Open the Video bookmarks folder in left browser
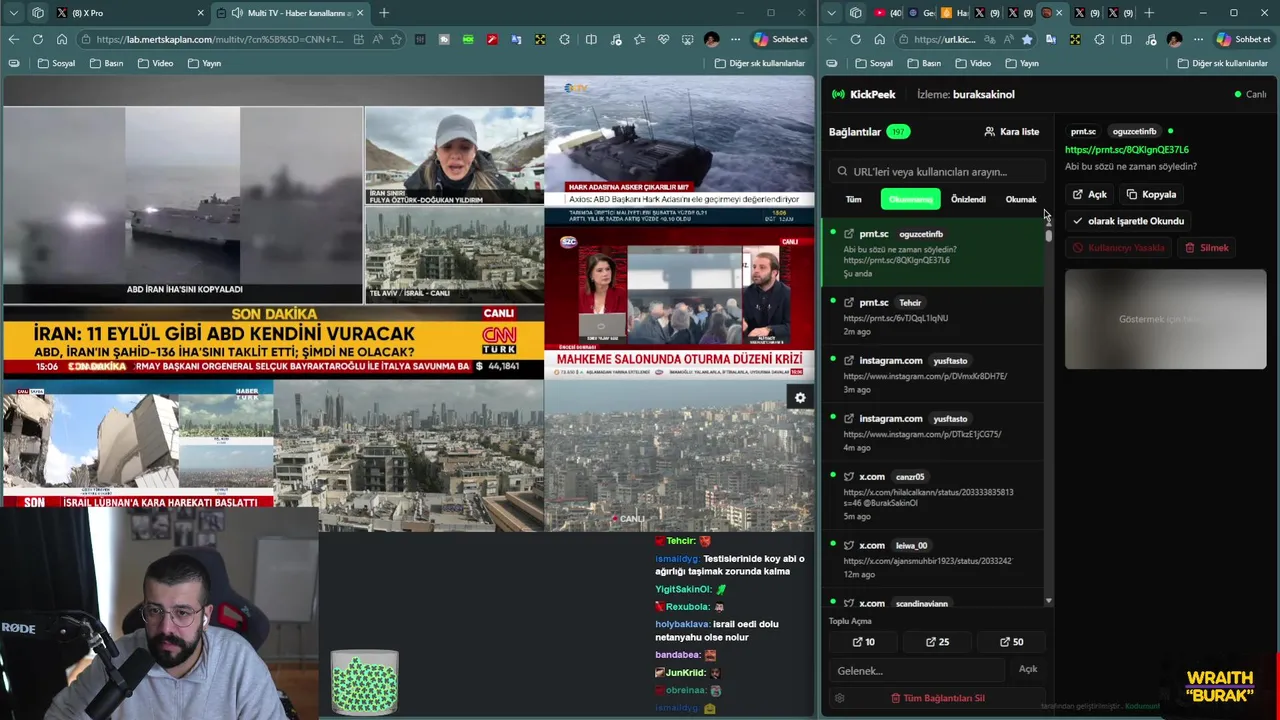Image resolution: width=1280 pixels, height=720 pixels. 155,63
